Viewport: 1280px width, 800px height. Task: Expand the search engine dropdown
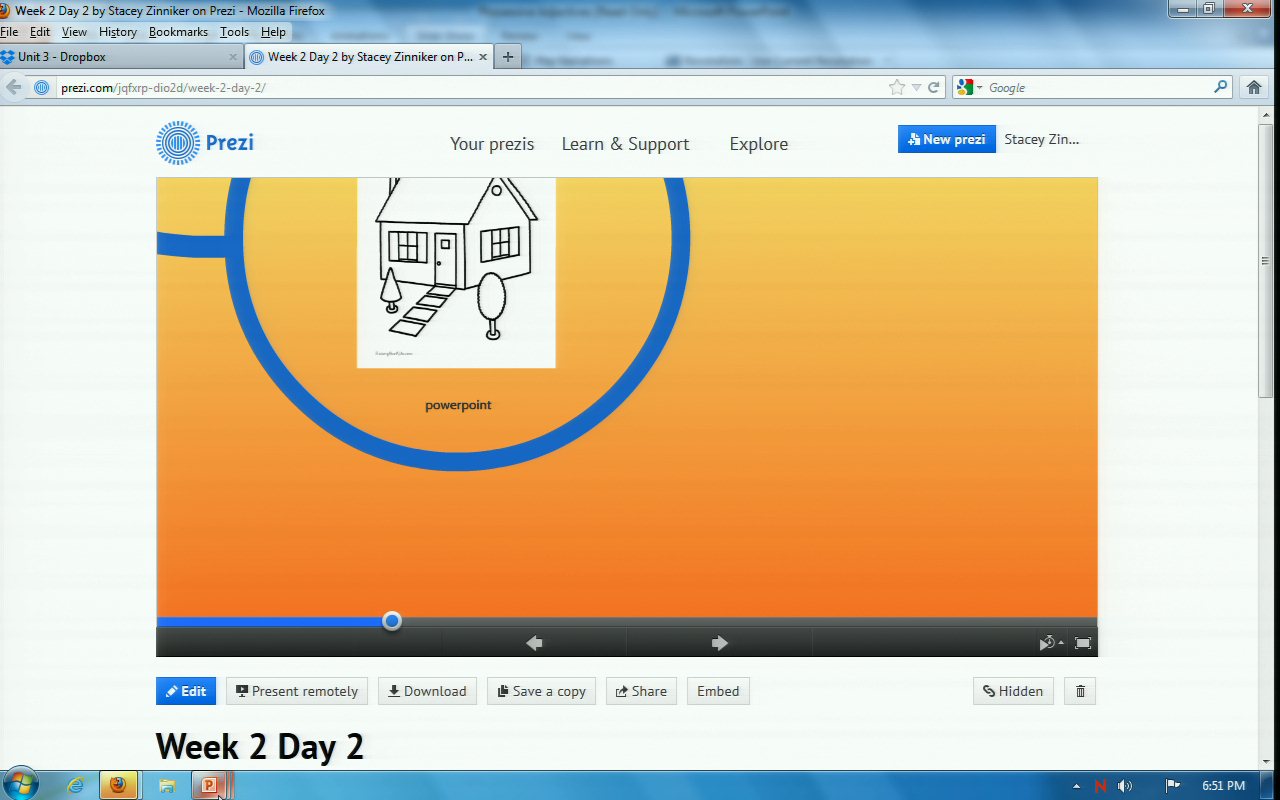tap(969, 88)
